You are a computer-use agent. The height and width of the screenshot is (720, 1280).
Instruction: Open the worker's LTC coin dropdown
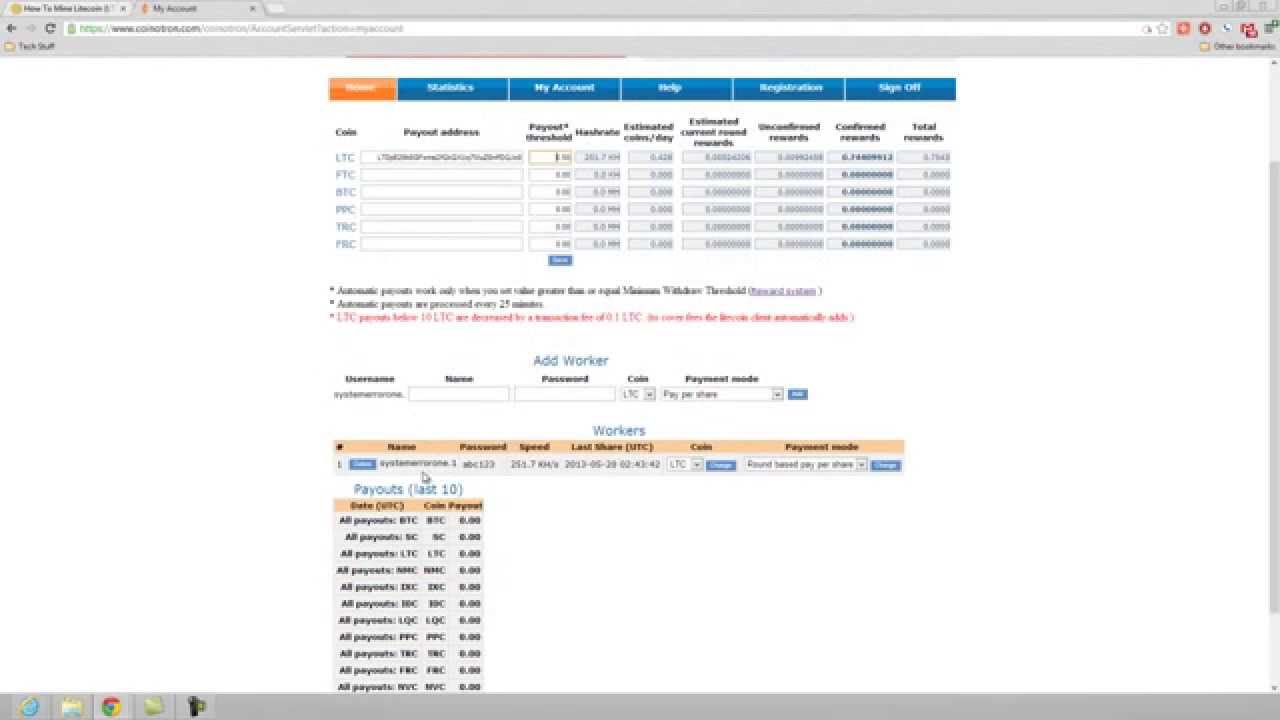pos(685,465)
